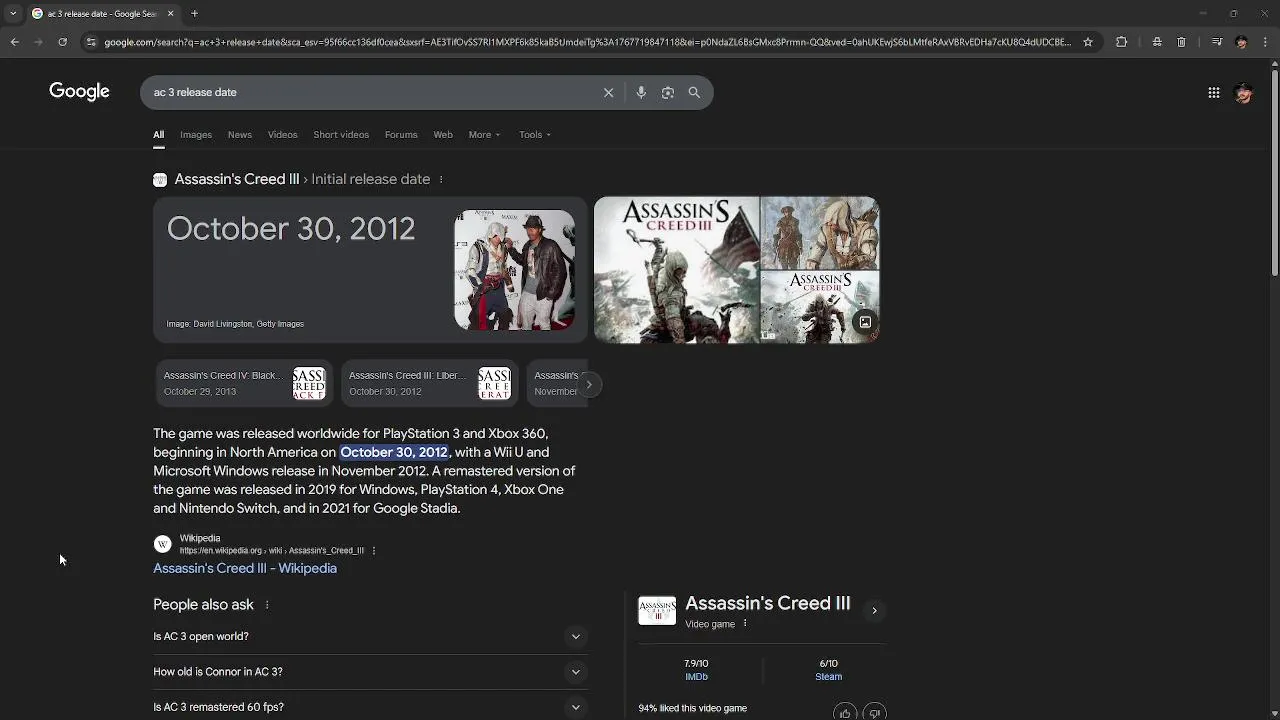1280x720 pixels.
Task: Open the tab search dropdown arrow
Action: pos(12,13)
